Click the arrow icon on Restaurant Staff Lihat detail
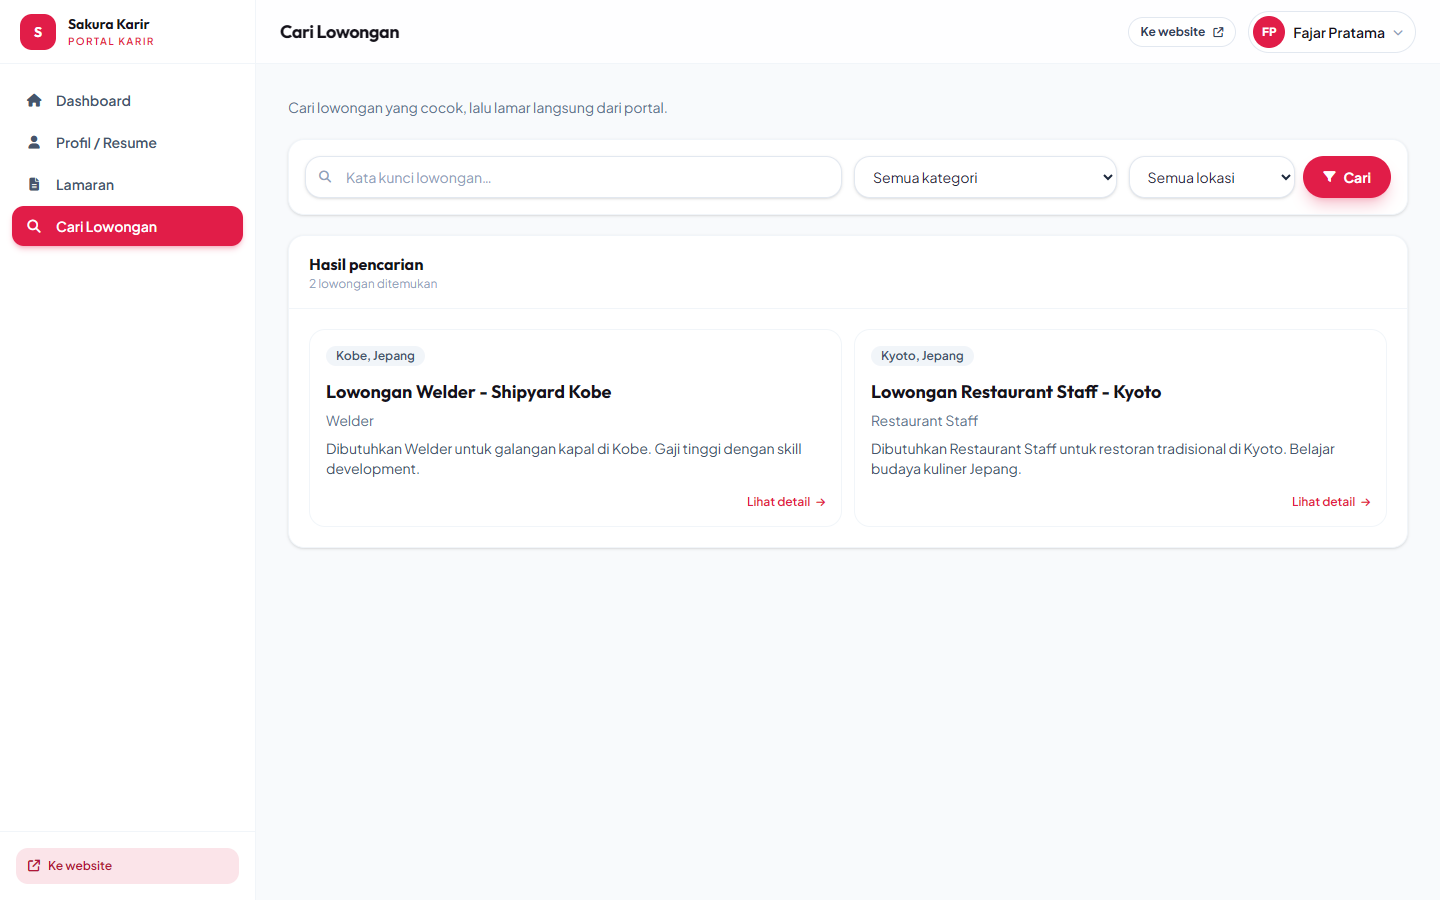The image size is (1440, 900). click(1366, 502)
